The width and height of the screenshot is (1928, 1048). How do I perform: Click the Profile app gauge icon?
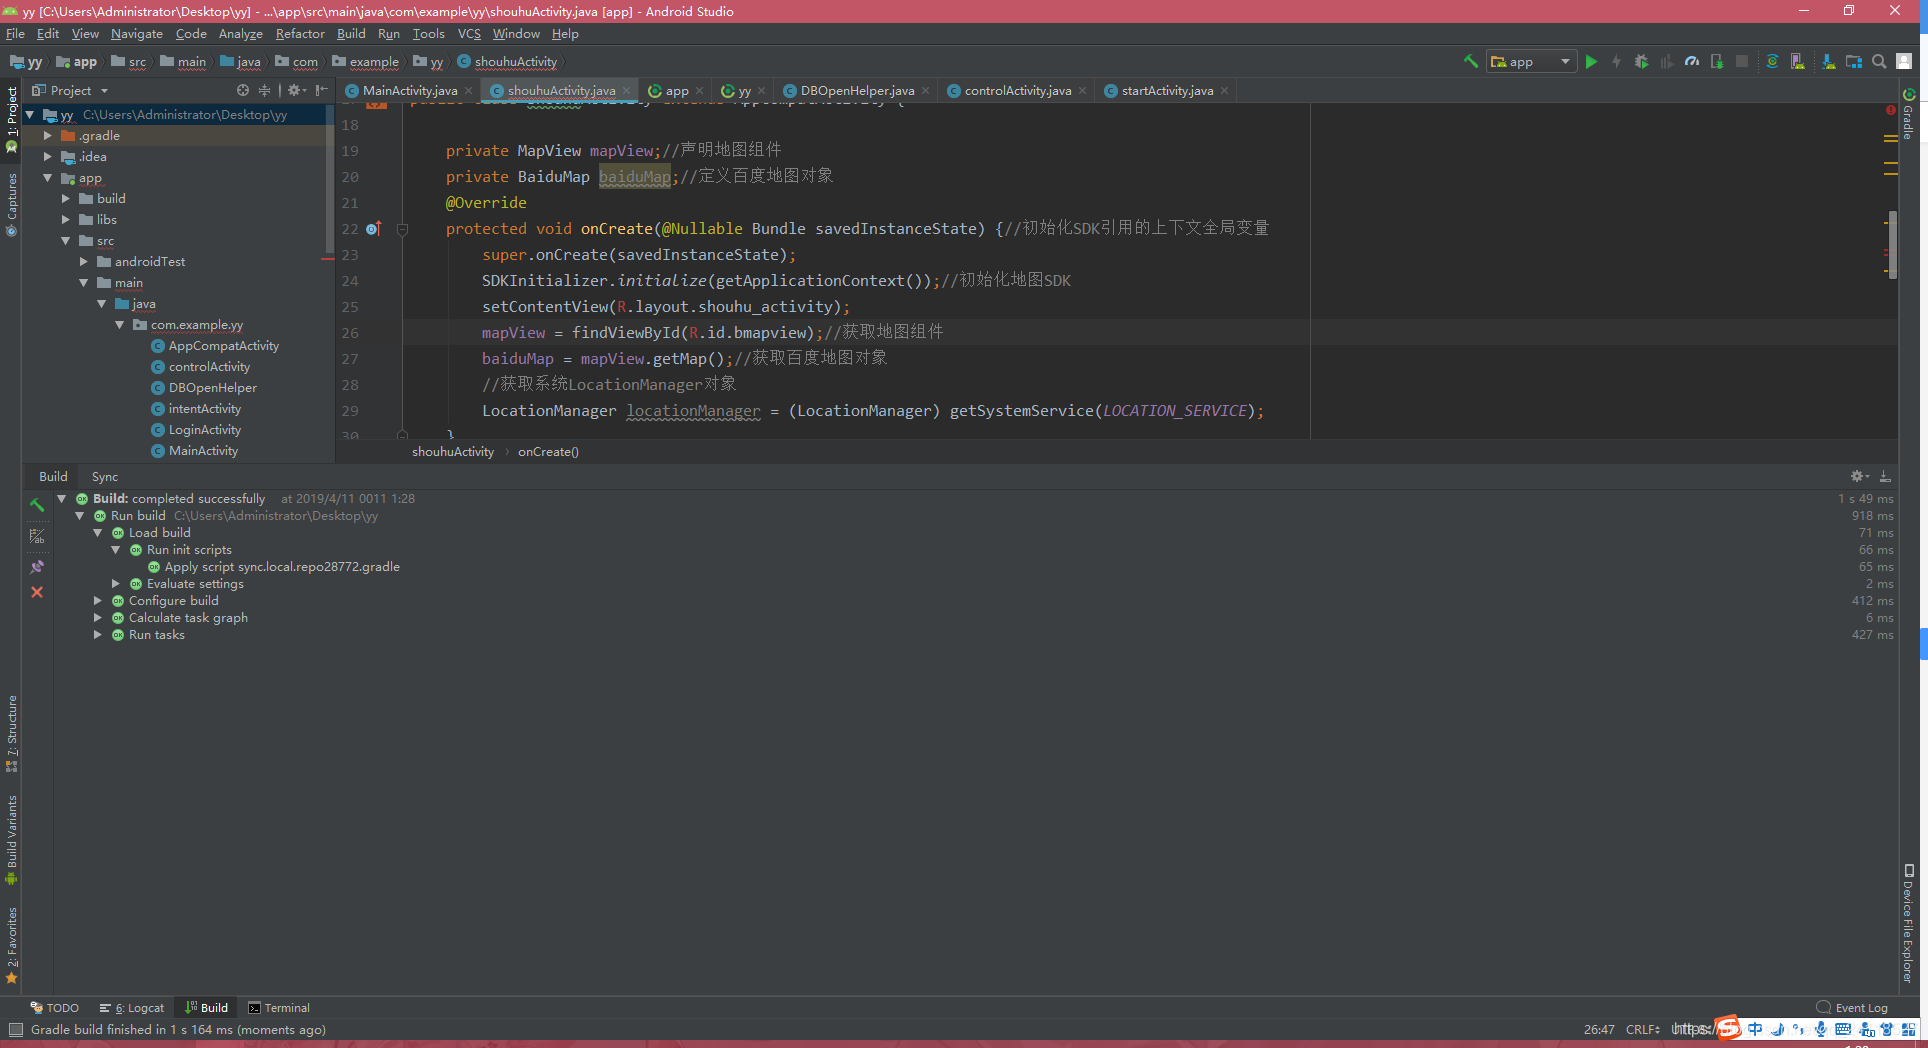(x=1691, y=61)
